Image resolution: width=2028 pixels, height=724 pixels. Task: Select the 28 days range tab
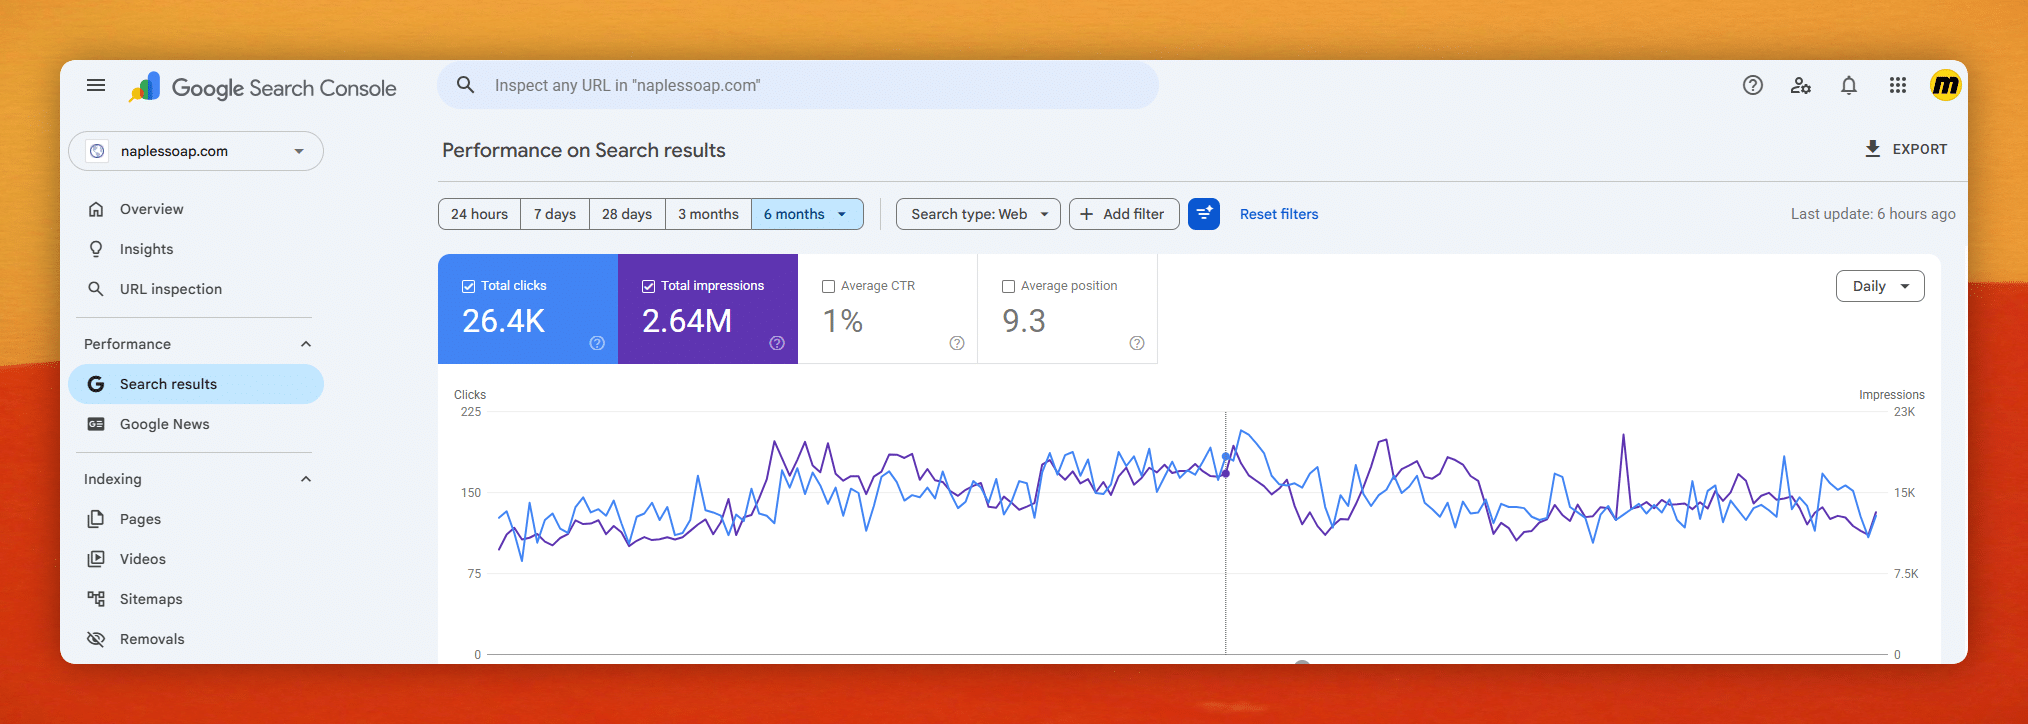click(627, 214)
